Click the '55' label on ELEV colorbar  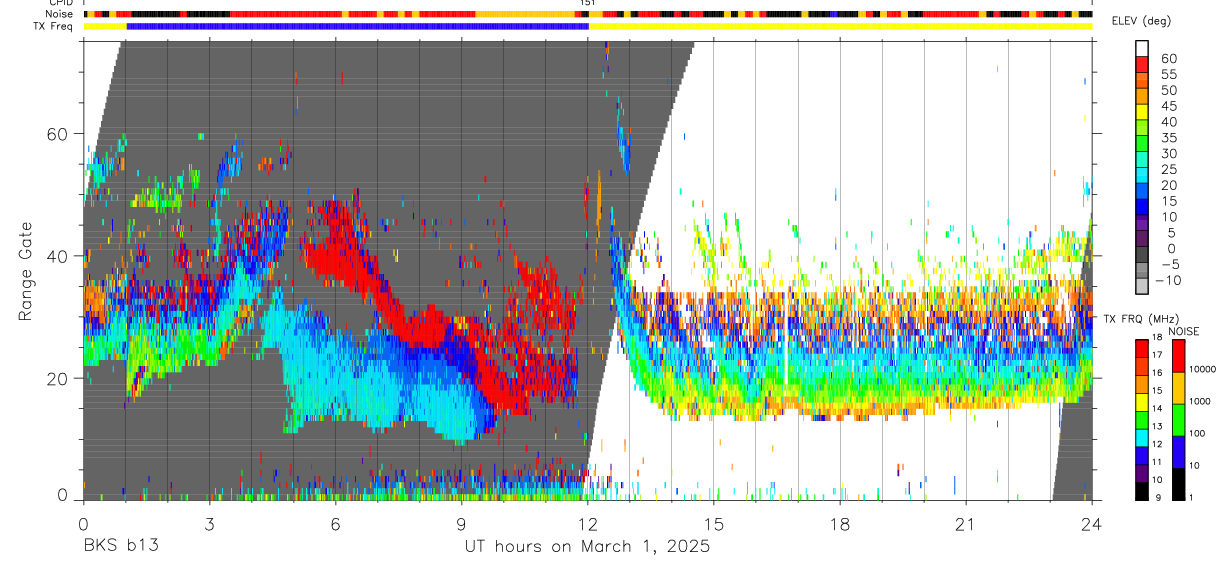coord(1168,75)
